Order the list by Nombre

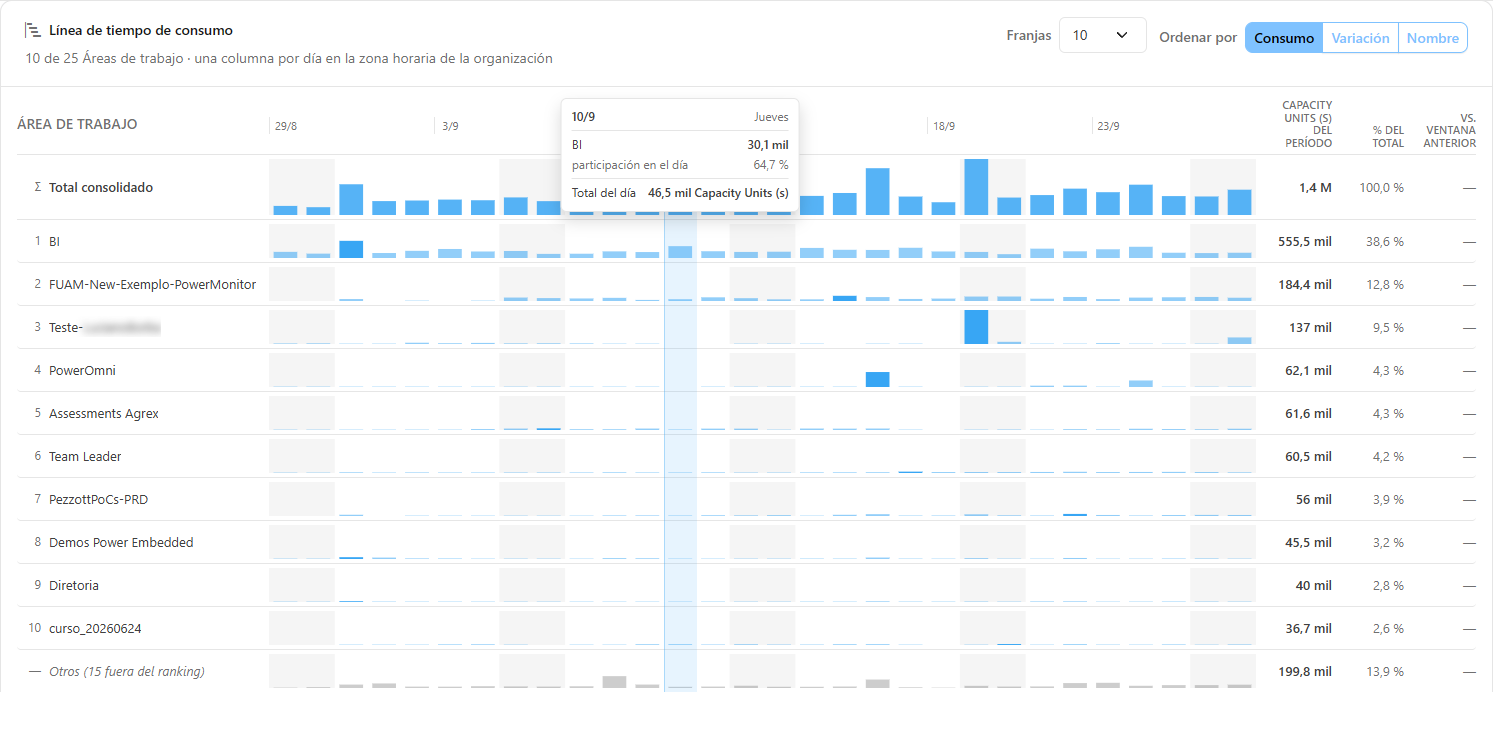pyautogui.click(x=1432, y=38)
